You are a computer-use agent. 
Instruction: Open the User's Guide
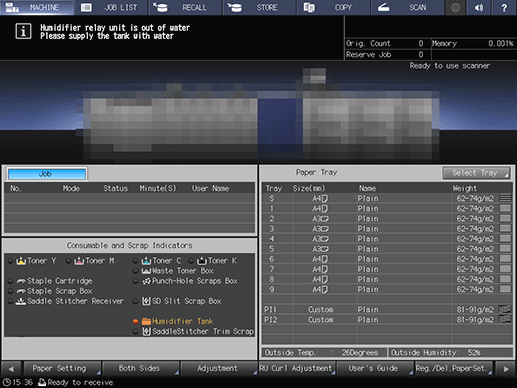[x=376, y=368]
